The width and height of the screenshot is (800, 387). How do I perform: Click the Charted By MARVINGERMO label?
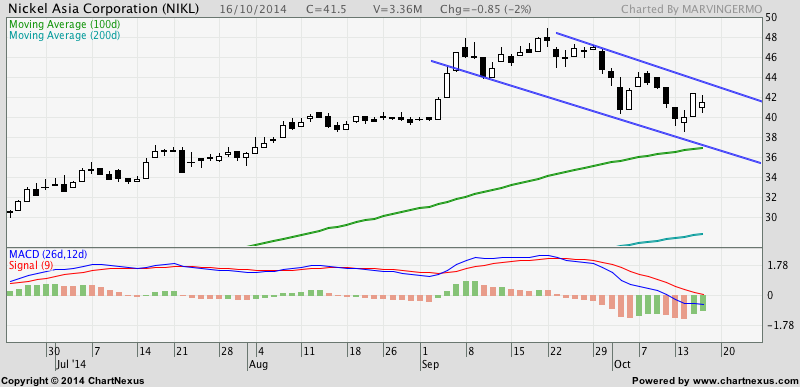coord(692,9)
